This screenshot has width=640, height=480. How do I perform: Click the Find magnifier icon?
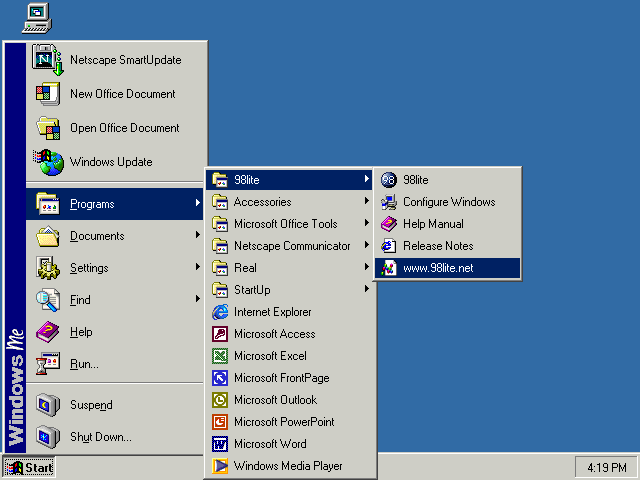click(48, 300)
